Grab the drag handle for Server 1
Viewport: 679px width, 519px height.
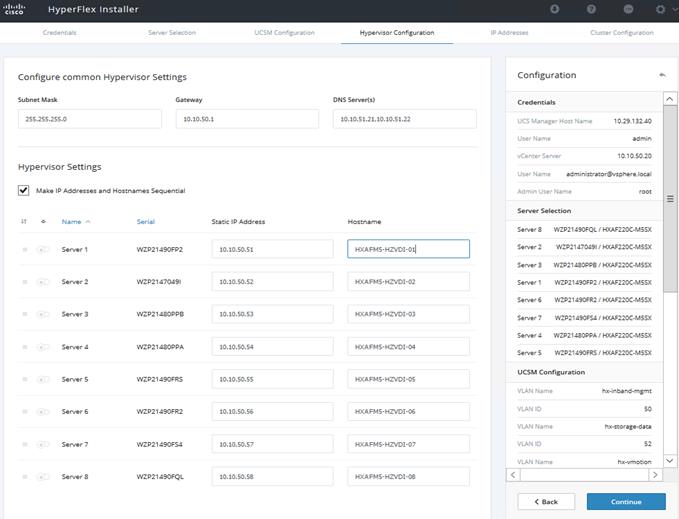(25, 249)
